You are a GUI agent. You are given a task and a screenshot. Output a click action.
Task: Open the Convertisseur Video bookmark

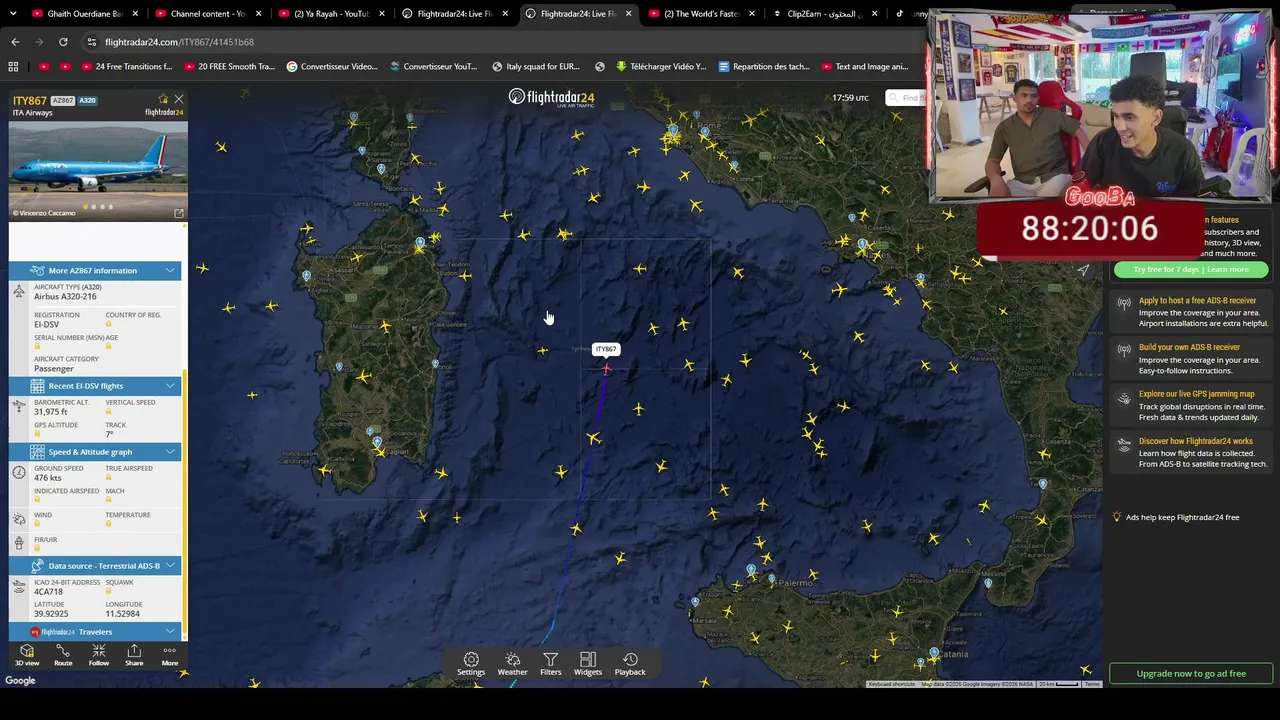[332, 67]
